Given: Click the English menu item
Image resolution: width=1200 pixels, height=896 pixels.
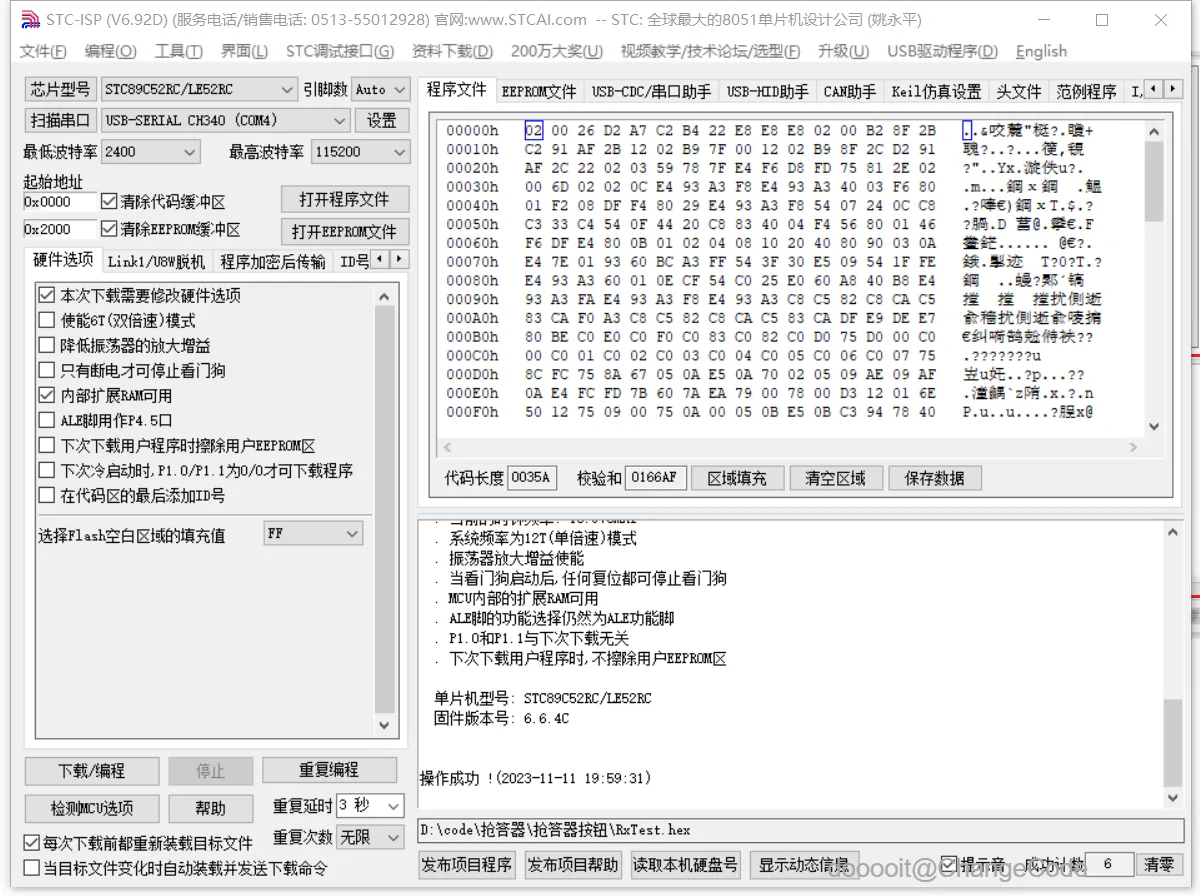Looking at the screenshot, I should click(1040, 51).
